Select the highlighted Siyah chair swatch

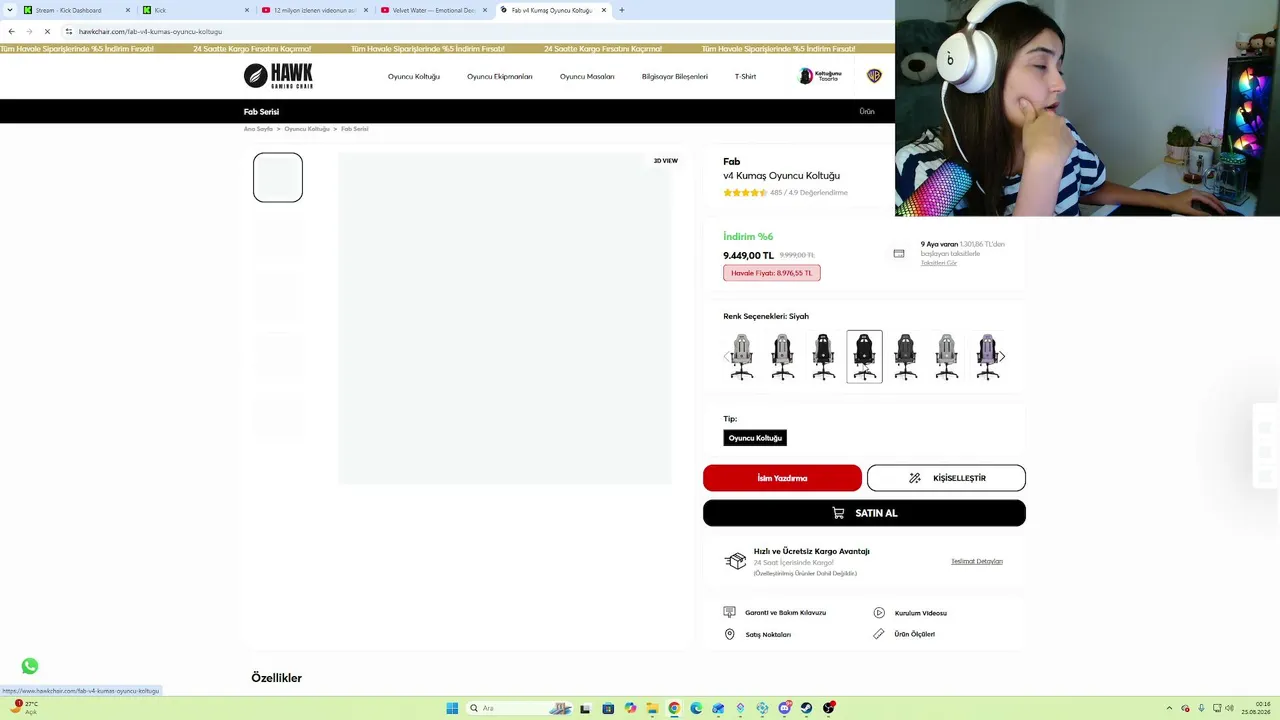(865, 357)
